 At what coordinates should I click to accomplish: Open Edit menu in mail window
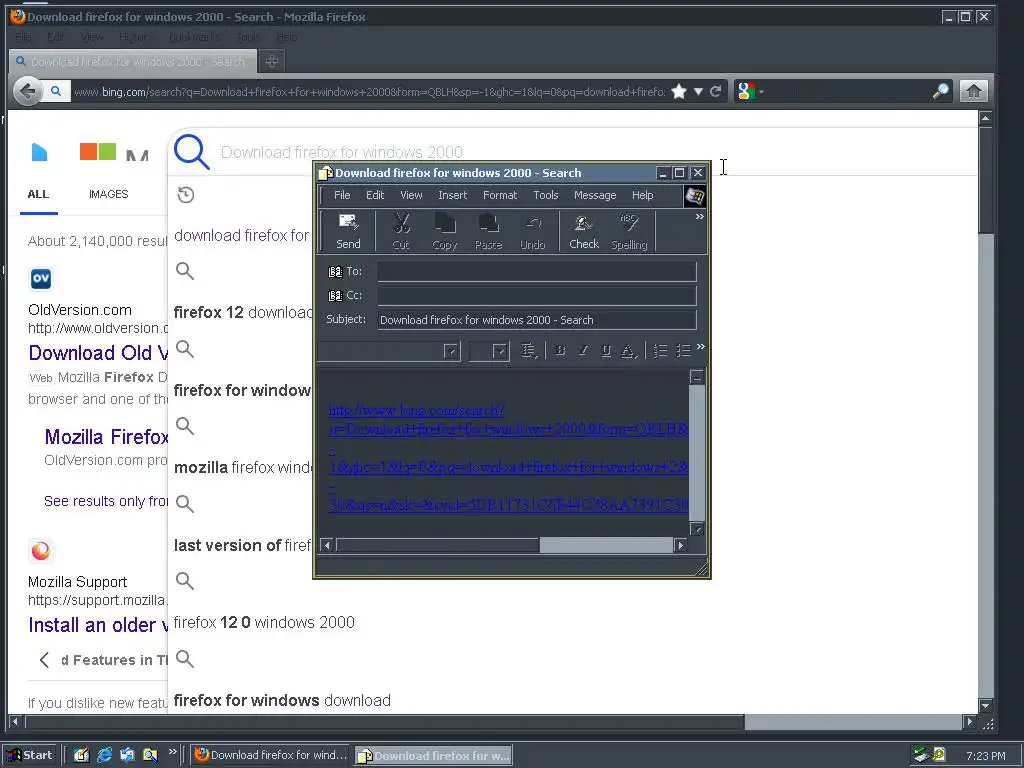pyautogui.click(x=375, y=195)
